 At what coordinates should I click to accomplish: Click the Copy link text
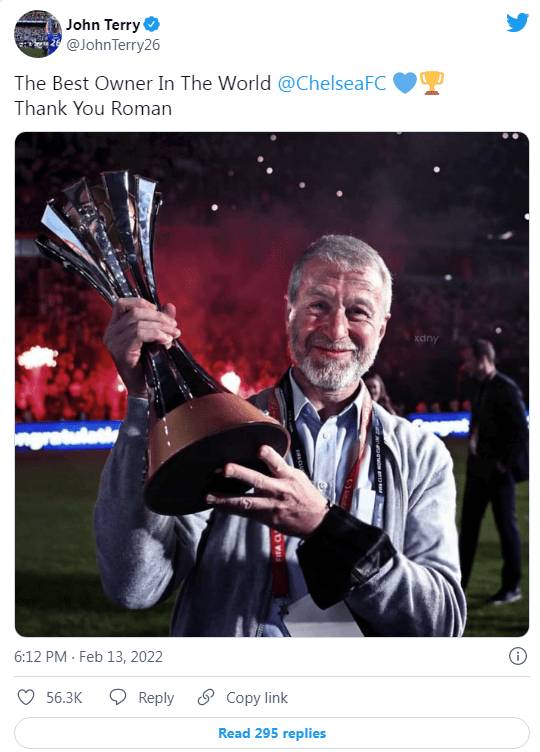coord(257,698)
